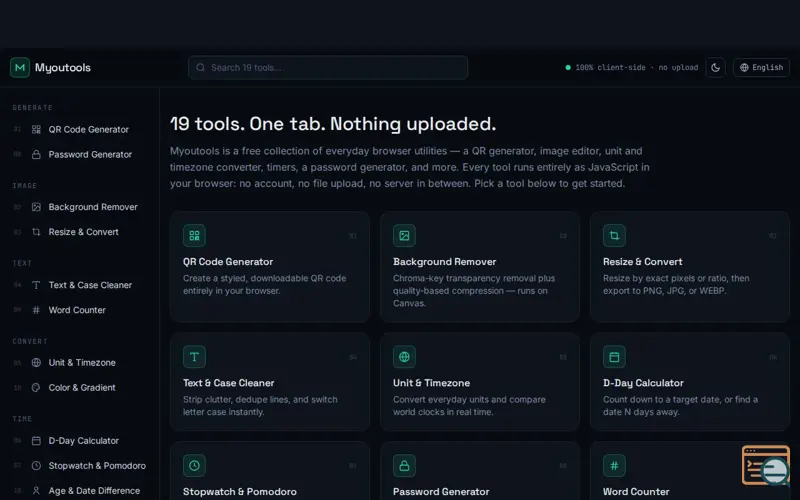
Task: Click the orange terminal widget icon at bottom right
Action: [766, 465]
